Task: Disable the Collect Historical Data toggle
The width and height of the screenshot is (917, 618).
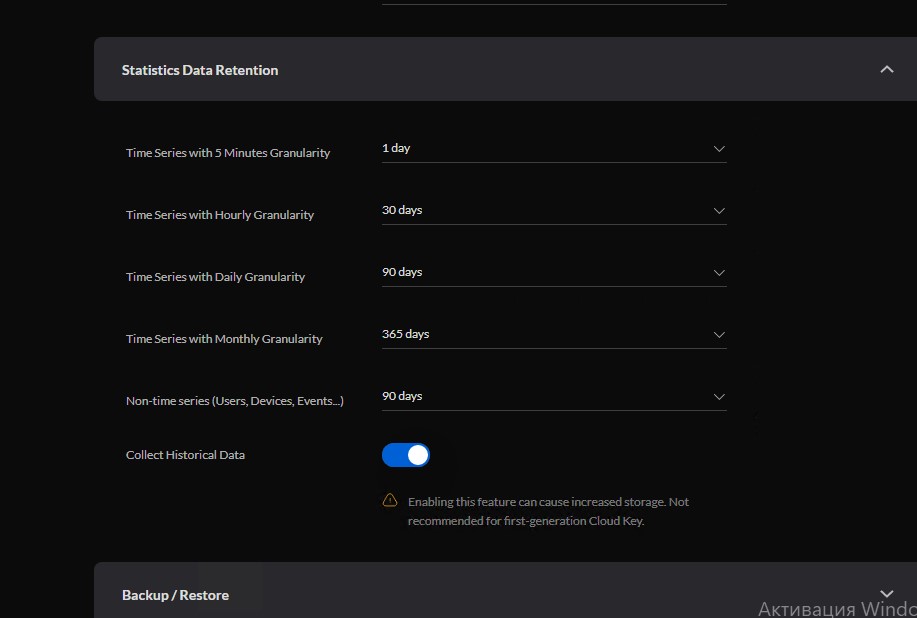Action: pos(406,455)
